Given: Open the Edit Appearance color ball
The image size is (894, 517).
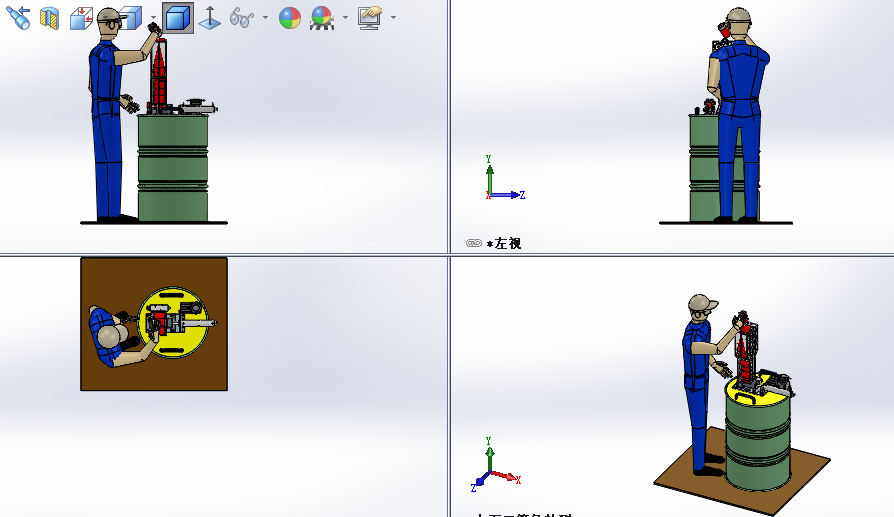Looking at the screenshot, I should [290, 18].
